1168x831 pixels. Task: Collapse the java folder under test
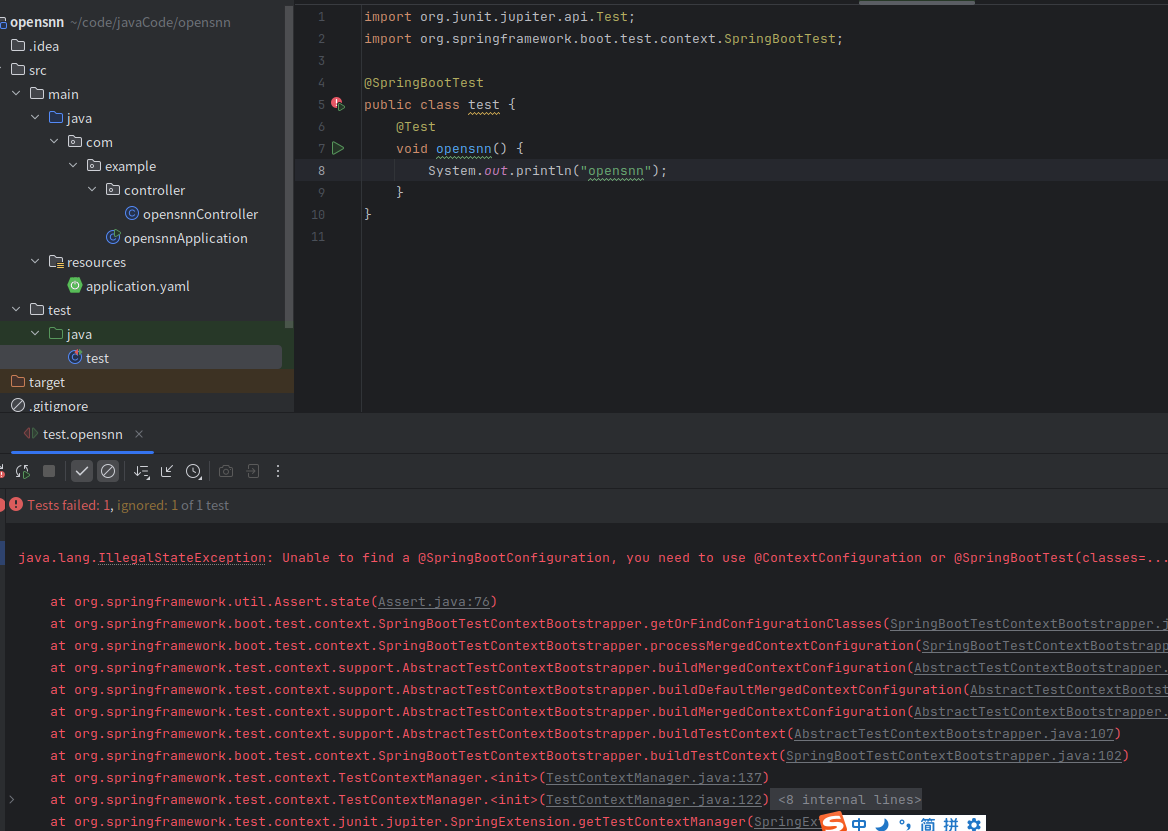(35, 334)
